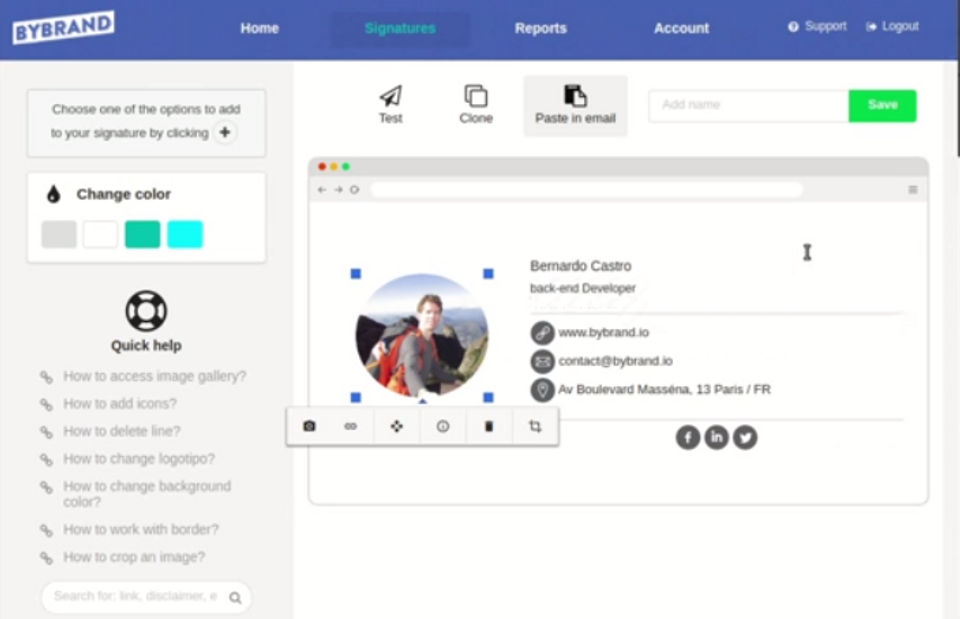Click the Facebook social icon
Screen dimensions: 960x619
click(688, 437)
